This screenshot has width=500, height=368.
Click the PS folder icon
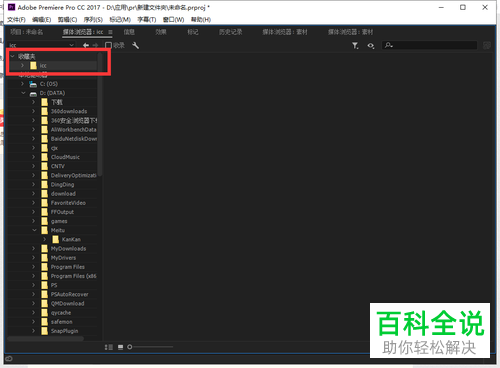(45, 285)
